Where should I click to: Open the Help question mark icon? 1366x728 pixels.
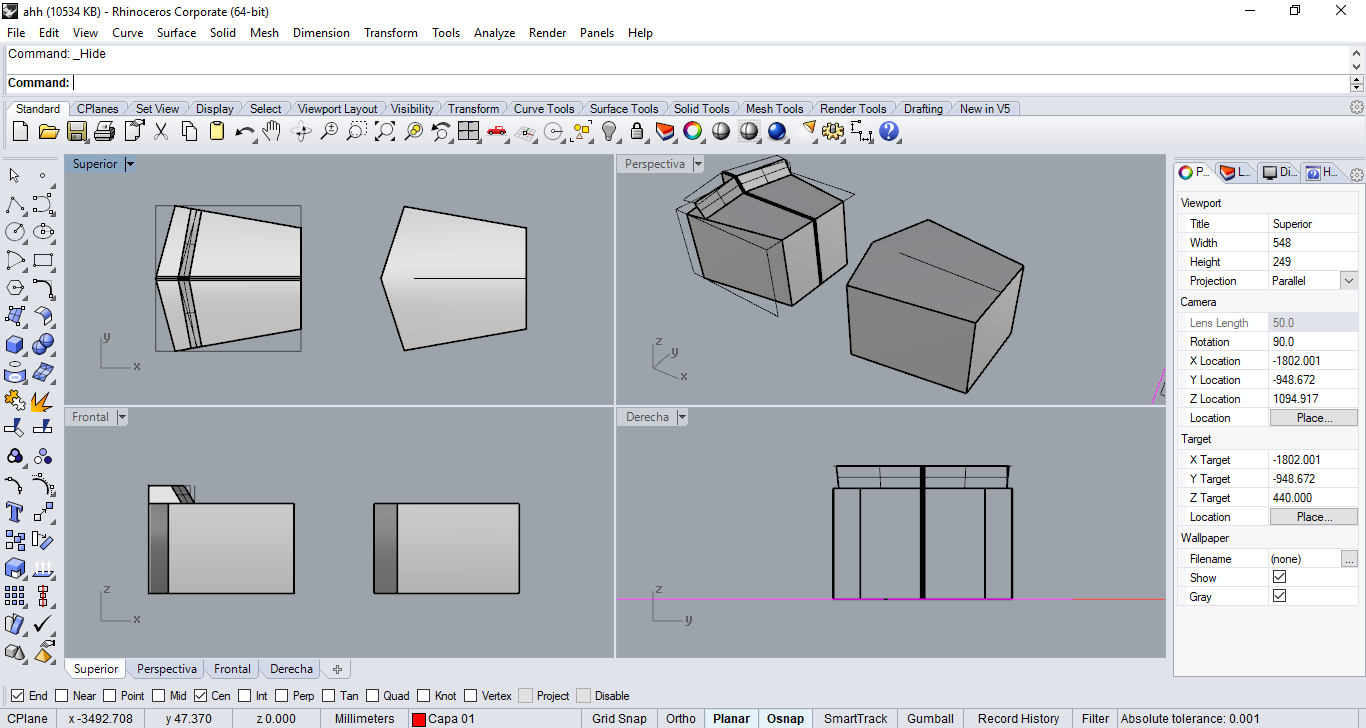(889, 131)
